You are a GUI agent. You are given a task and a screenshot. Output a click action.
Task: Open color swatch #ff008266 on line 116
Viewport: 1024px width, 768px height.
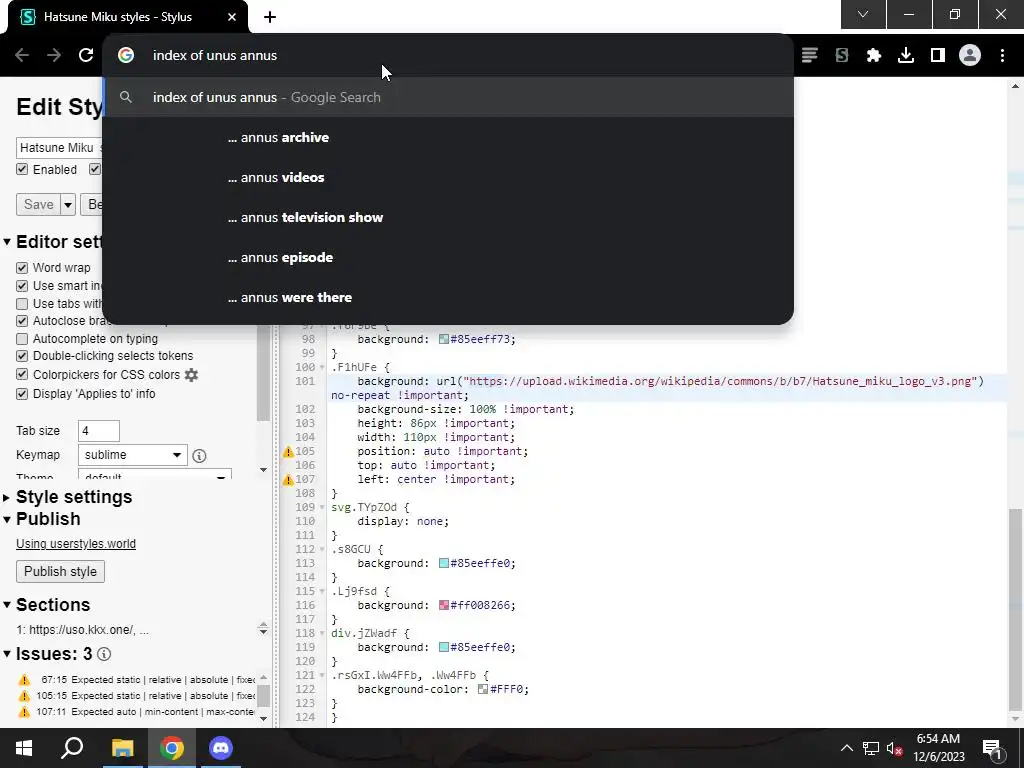(x=443, y=605)
